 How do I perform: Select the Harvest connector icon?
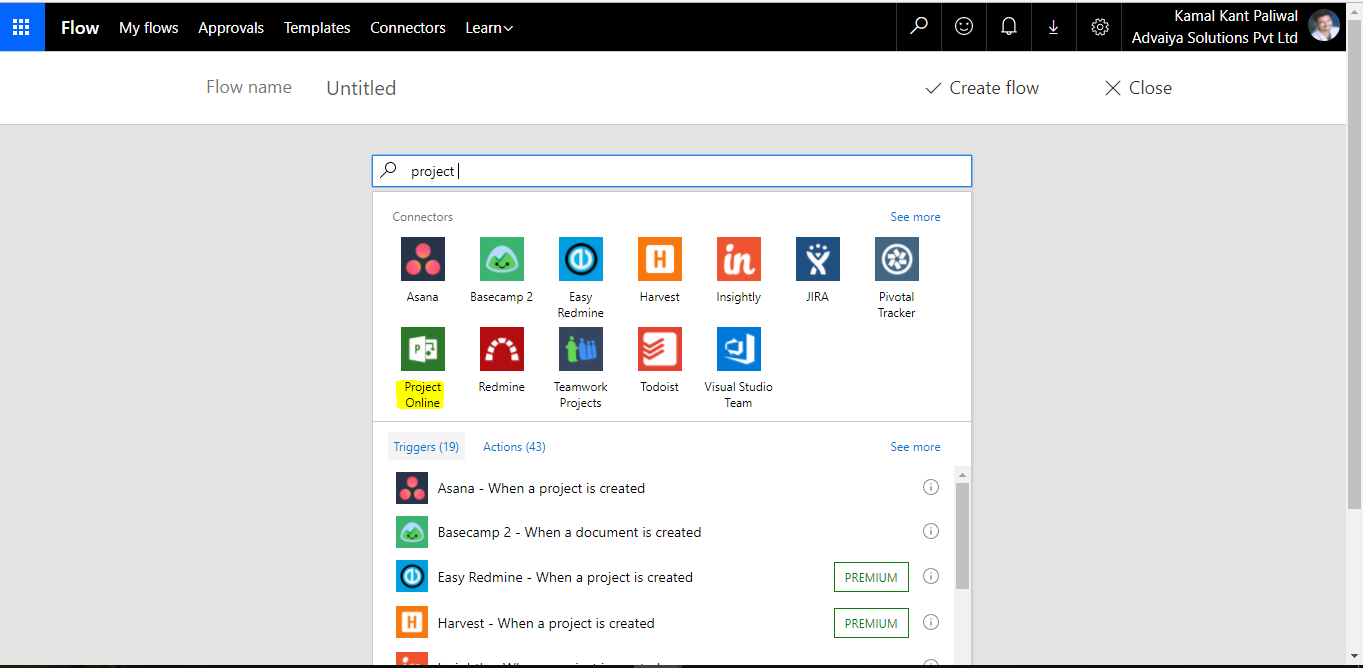pyautogui.click(x=660, y=259)
